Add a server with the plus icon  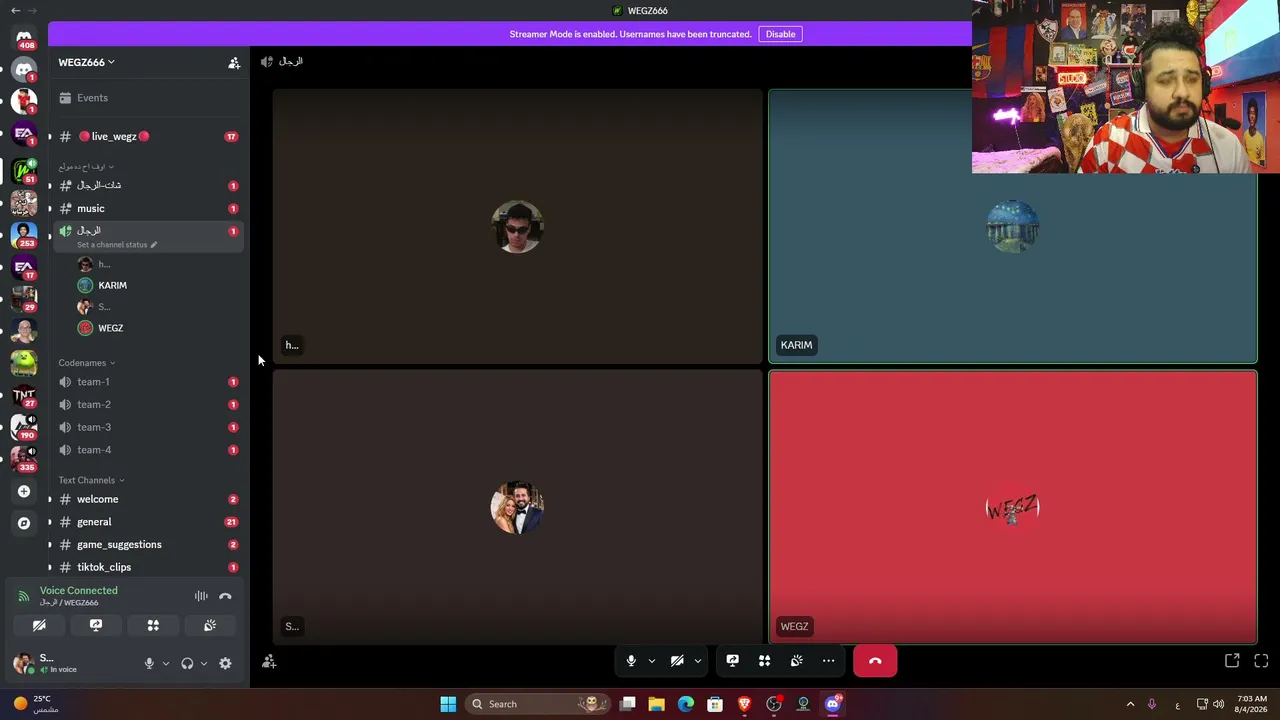24,491
